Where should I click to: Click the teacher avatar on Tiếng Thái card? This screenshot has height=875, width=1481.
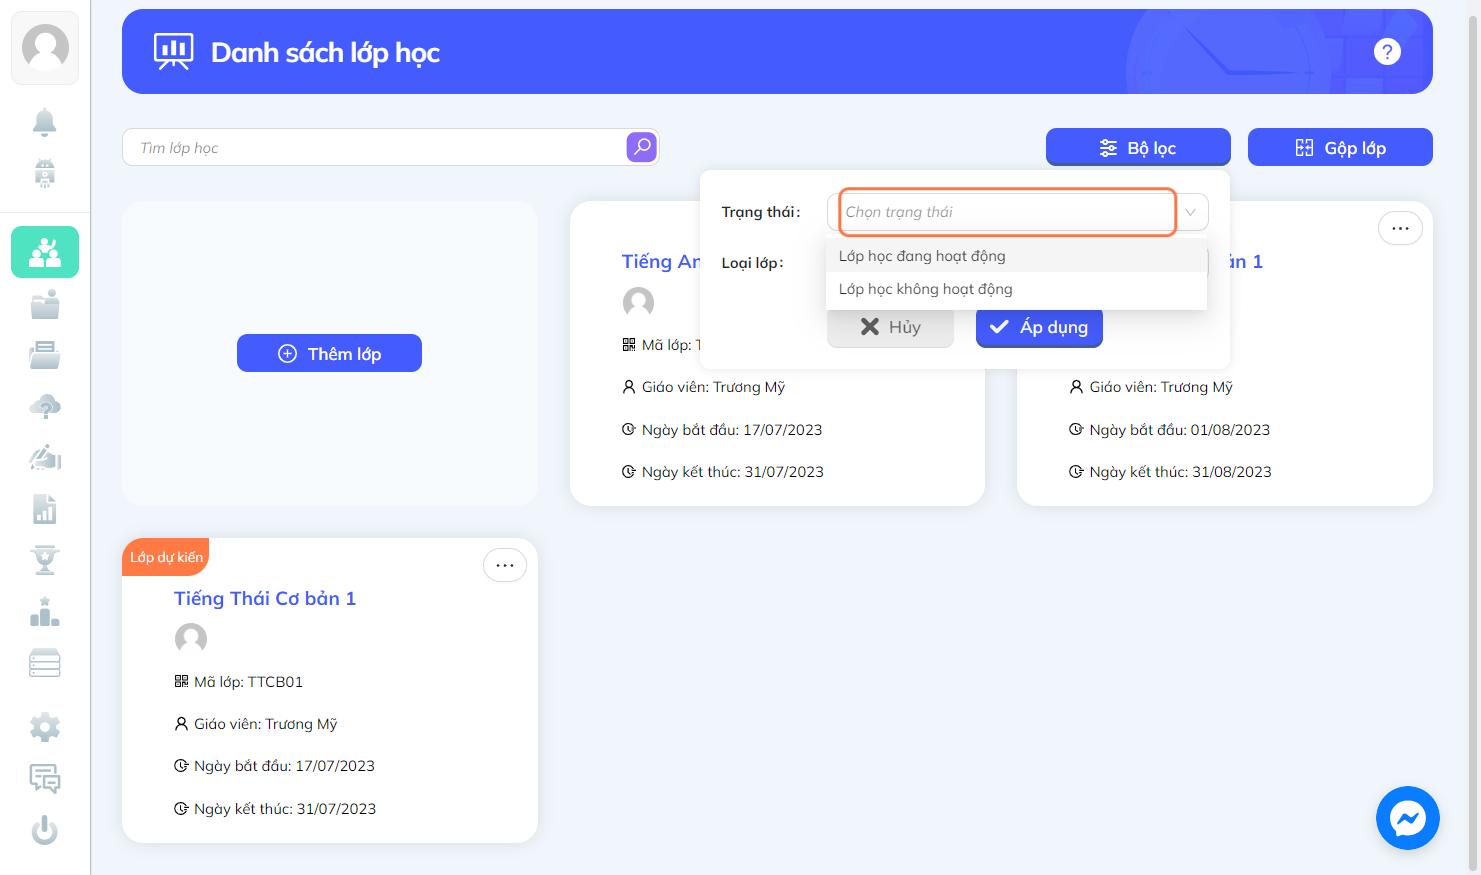click(191, 638)
